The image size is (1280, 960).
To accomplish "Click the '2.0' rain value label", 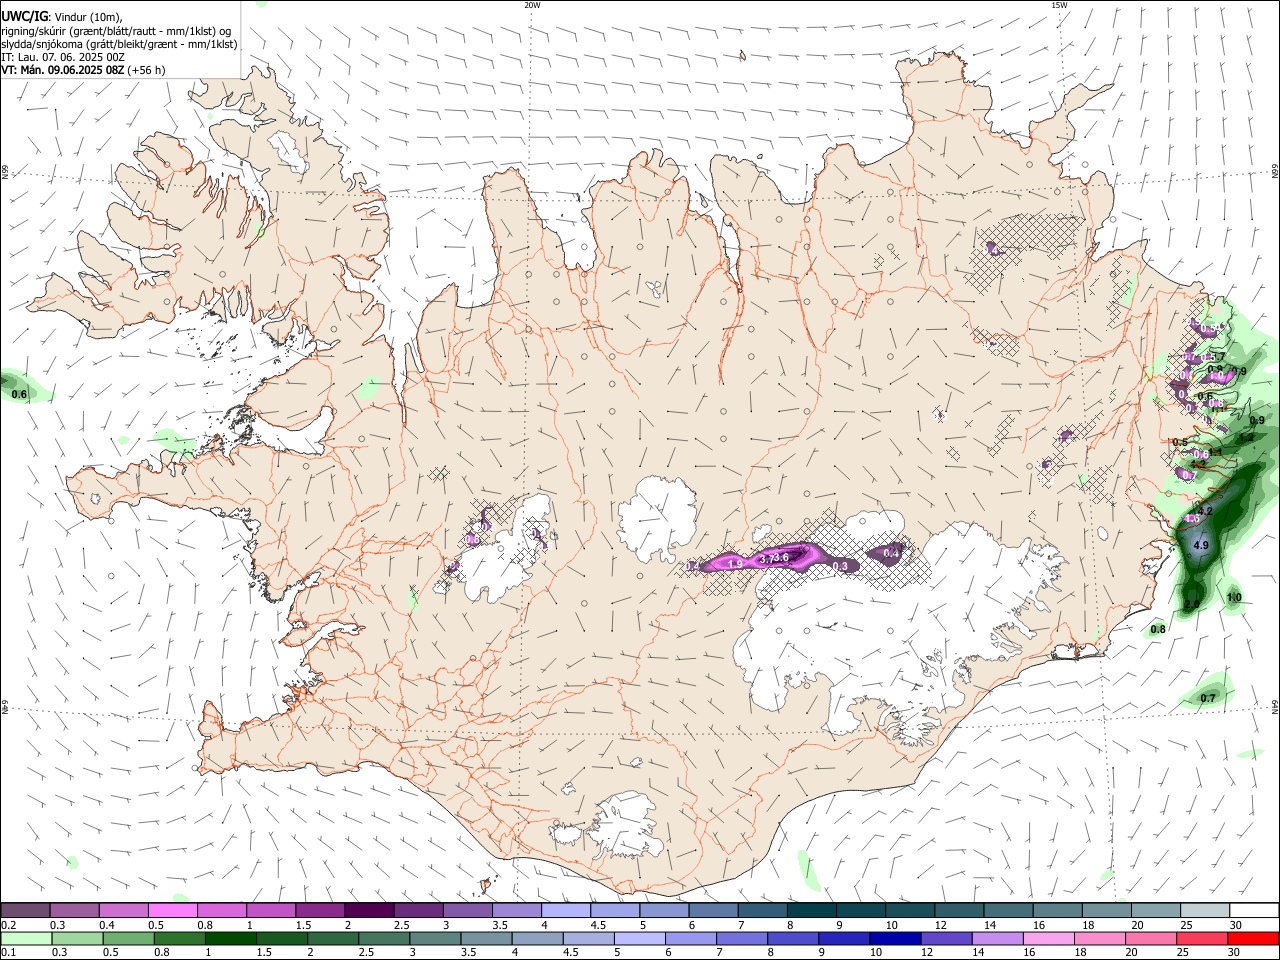I will click(1191, 605).
